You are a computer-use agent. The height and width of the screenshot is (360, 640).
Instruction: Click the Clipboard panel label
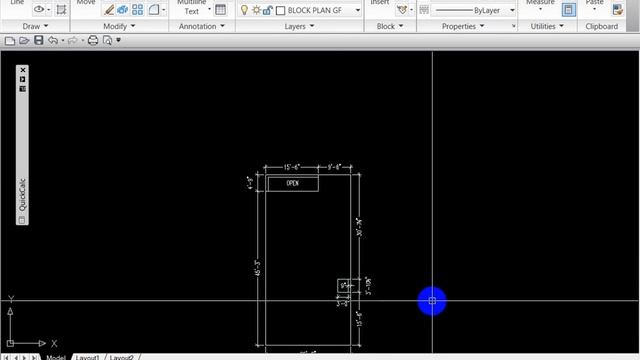pos(602,27)
